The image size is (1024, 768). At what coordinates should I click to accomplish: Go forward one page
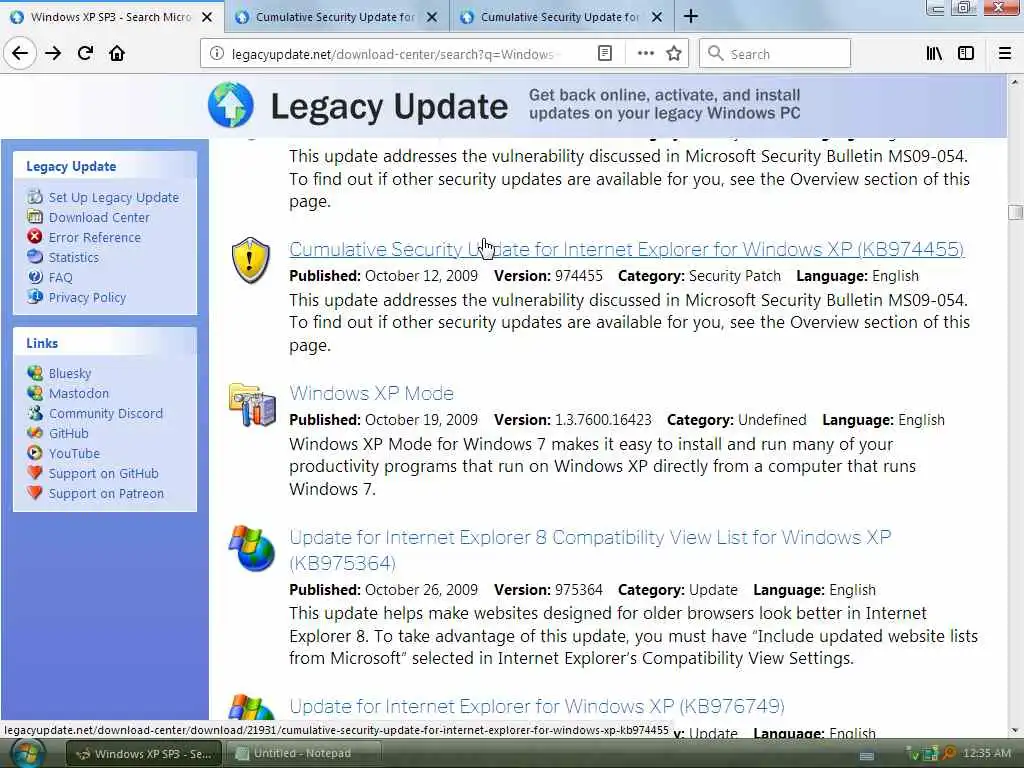53,53
